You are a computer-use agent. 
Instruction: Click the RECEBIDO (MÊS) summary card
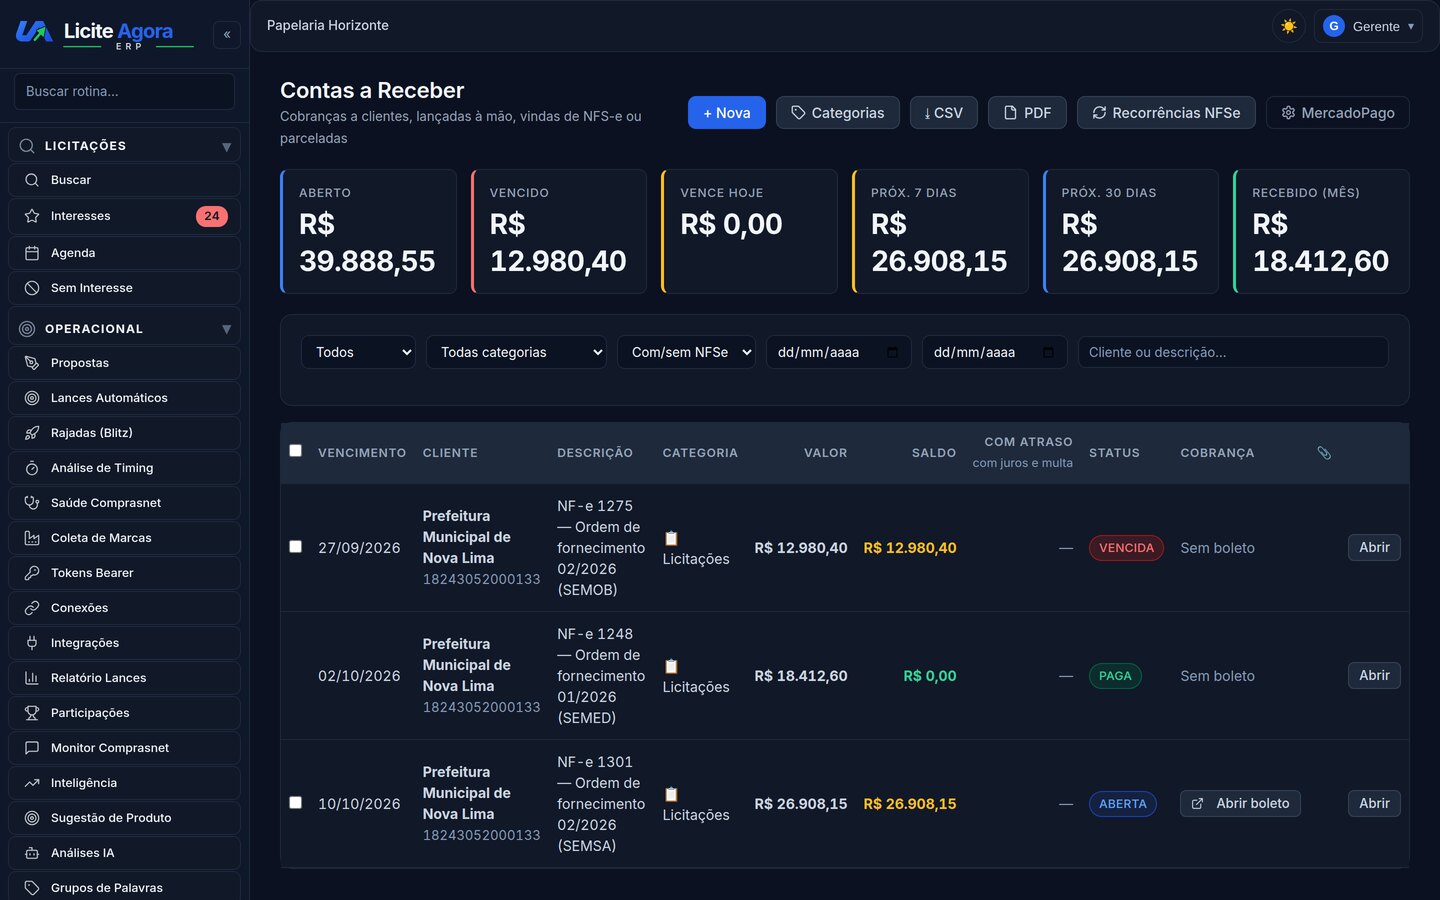click(x=1321, y=231)
